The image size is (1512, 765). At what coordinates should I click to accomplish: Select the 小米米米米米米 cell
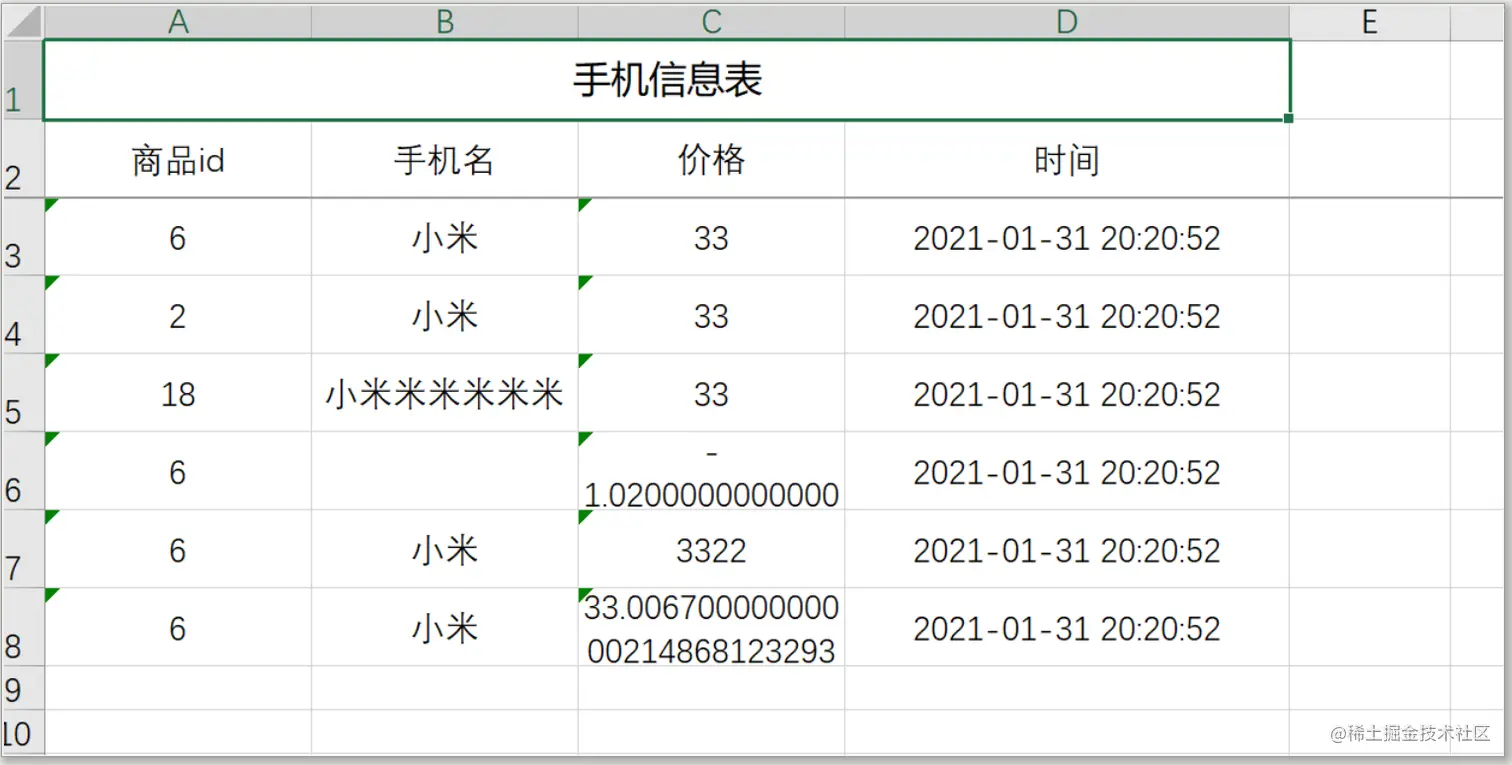(445, 393)
